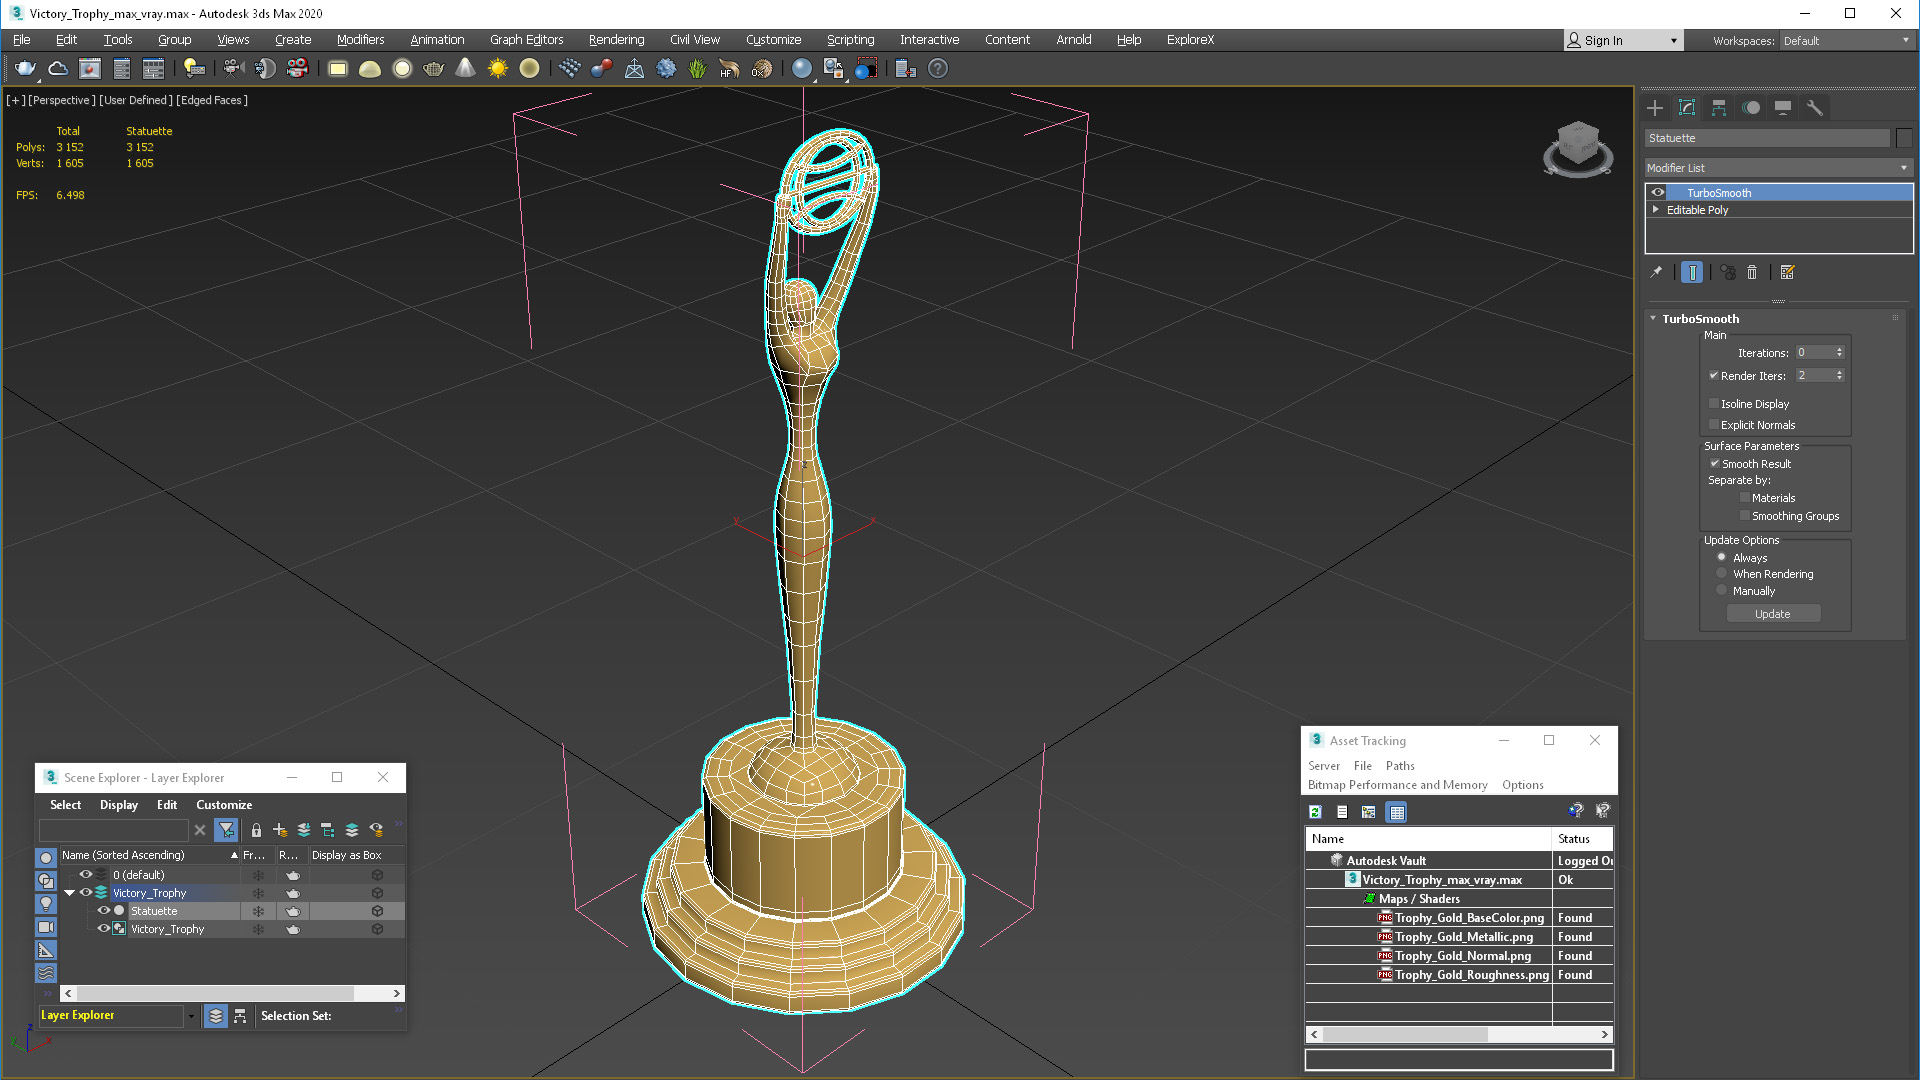Viewport: 1920px width, 1080px height.
Task: Open the Modifier List dropdown
Action: pyautogui.click(x=1779, y=168)
